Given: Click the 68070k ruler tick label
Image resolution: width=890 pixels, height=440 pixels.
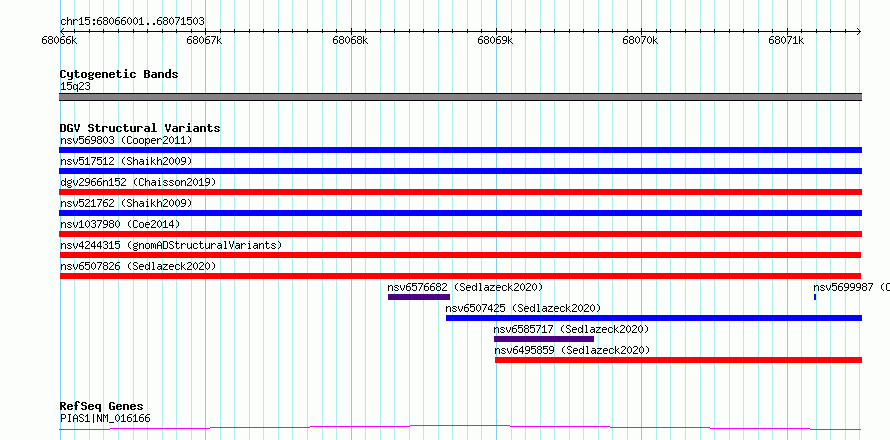Looking at the screenshot, I should pyautogui.click(x=641, y=40).
